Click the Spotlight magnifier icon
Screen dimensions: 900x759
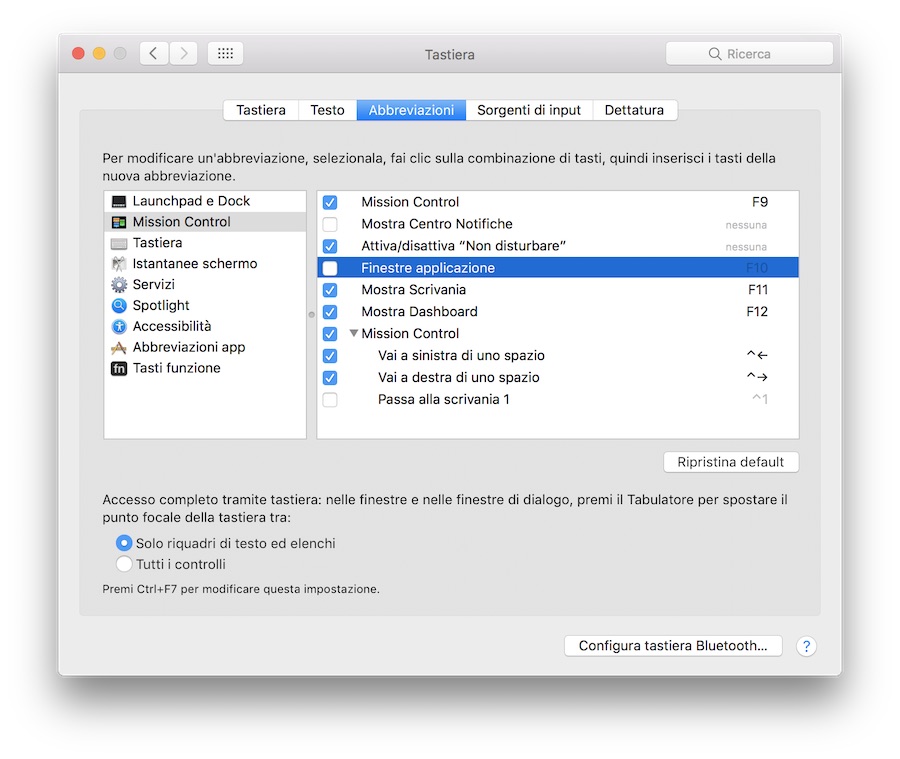click(119, 305)
